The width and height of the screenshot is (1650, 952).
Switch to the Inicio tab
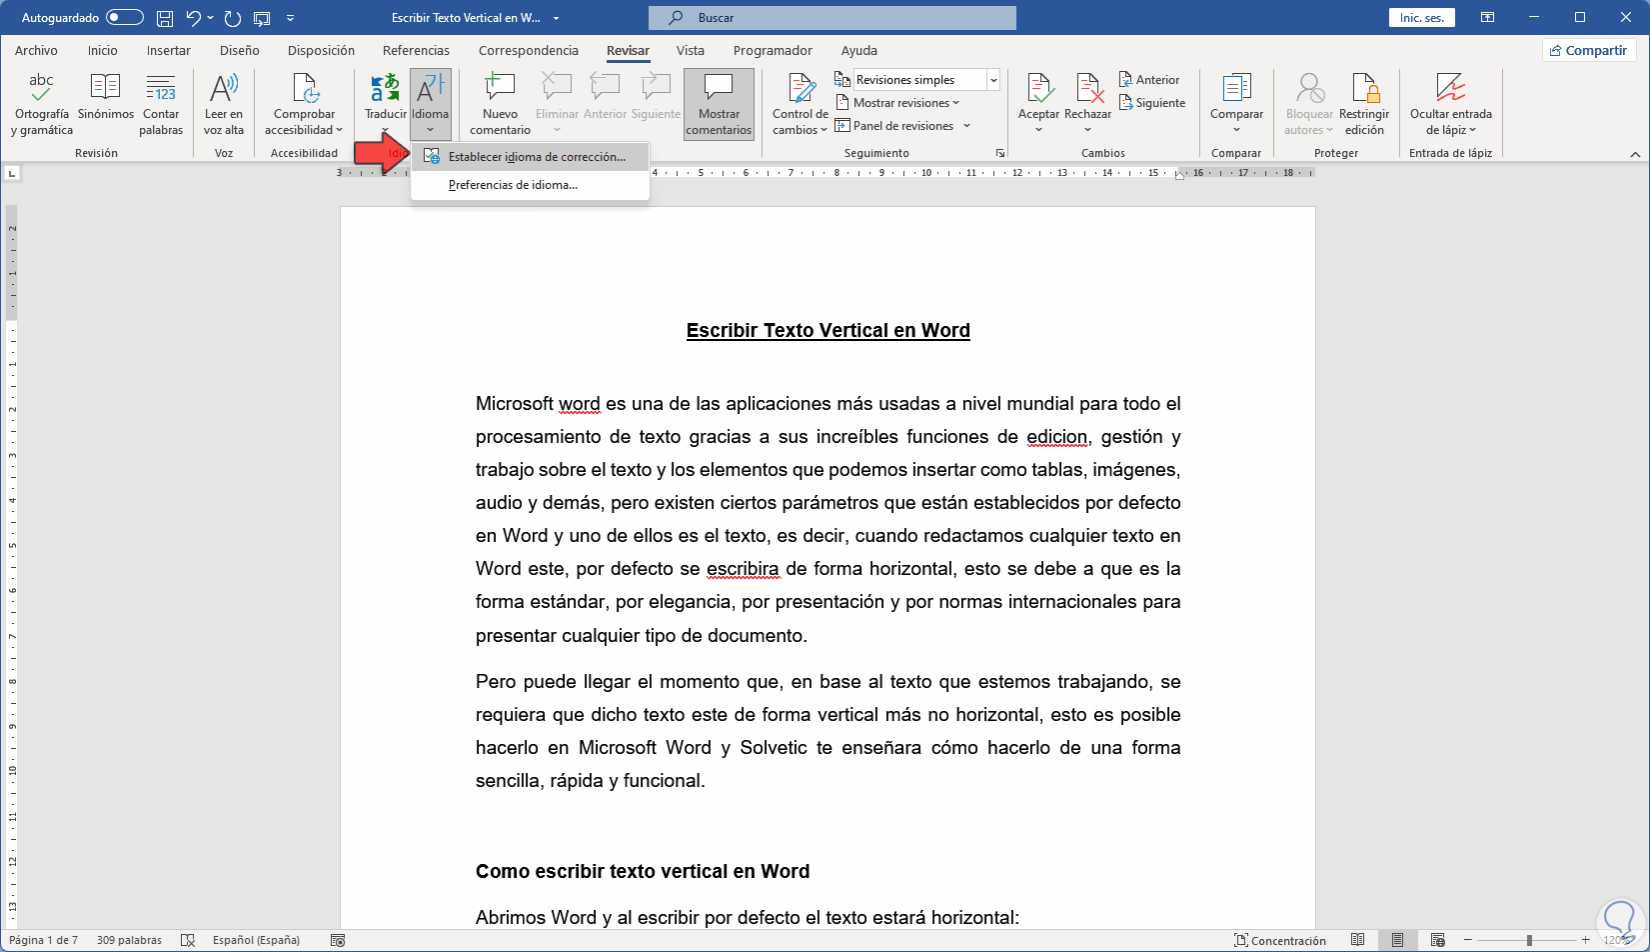[102, 50]
